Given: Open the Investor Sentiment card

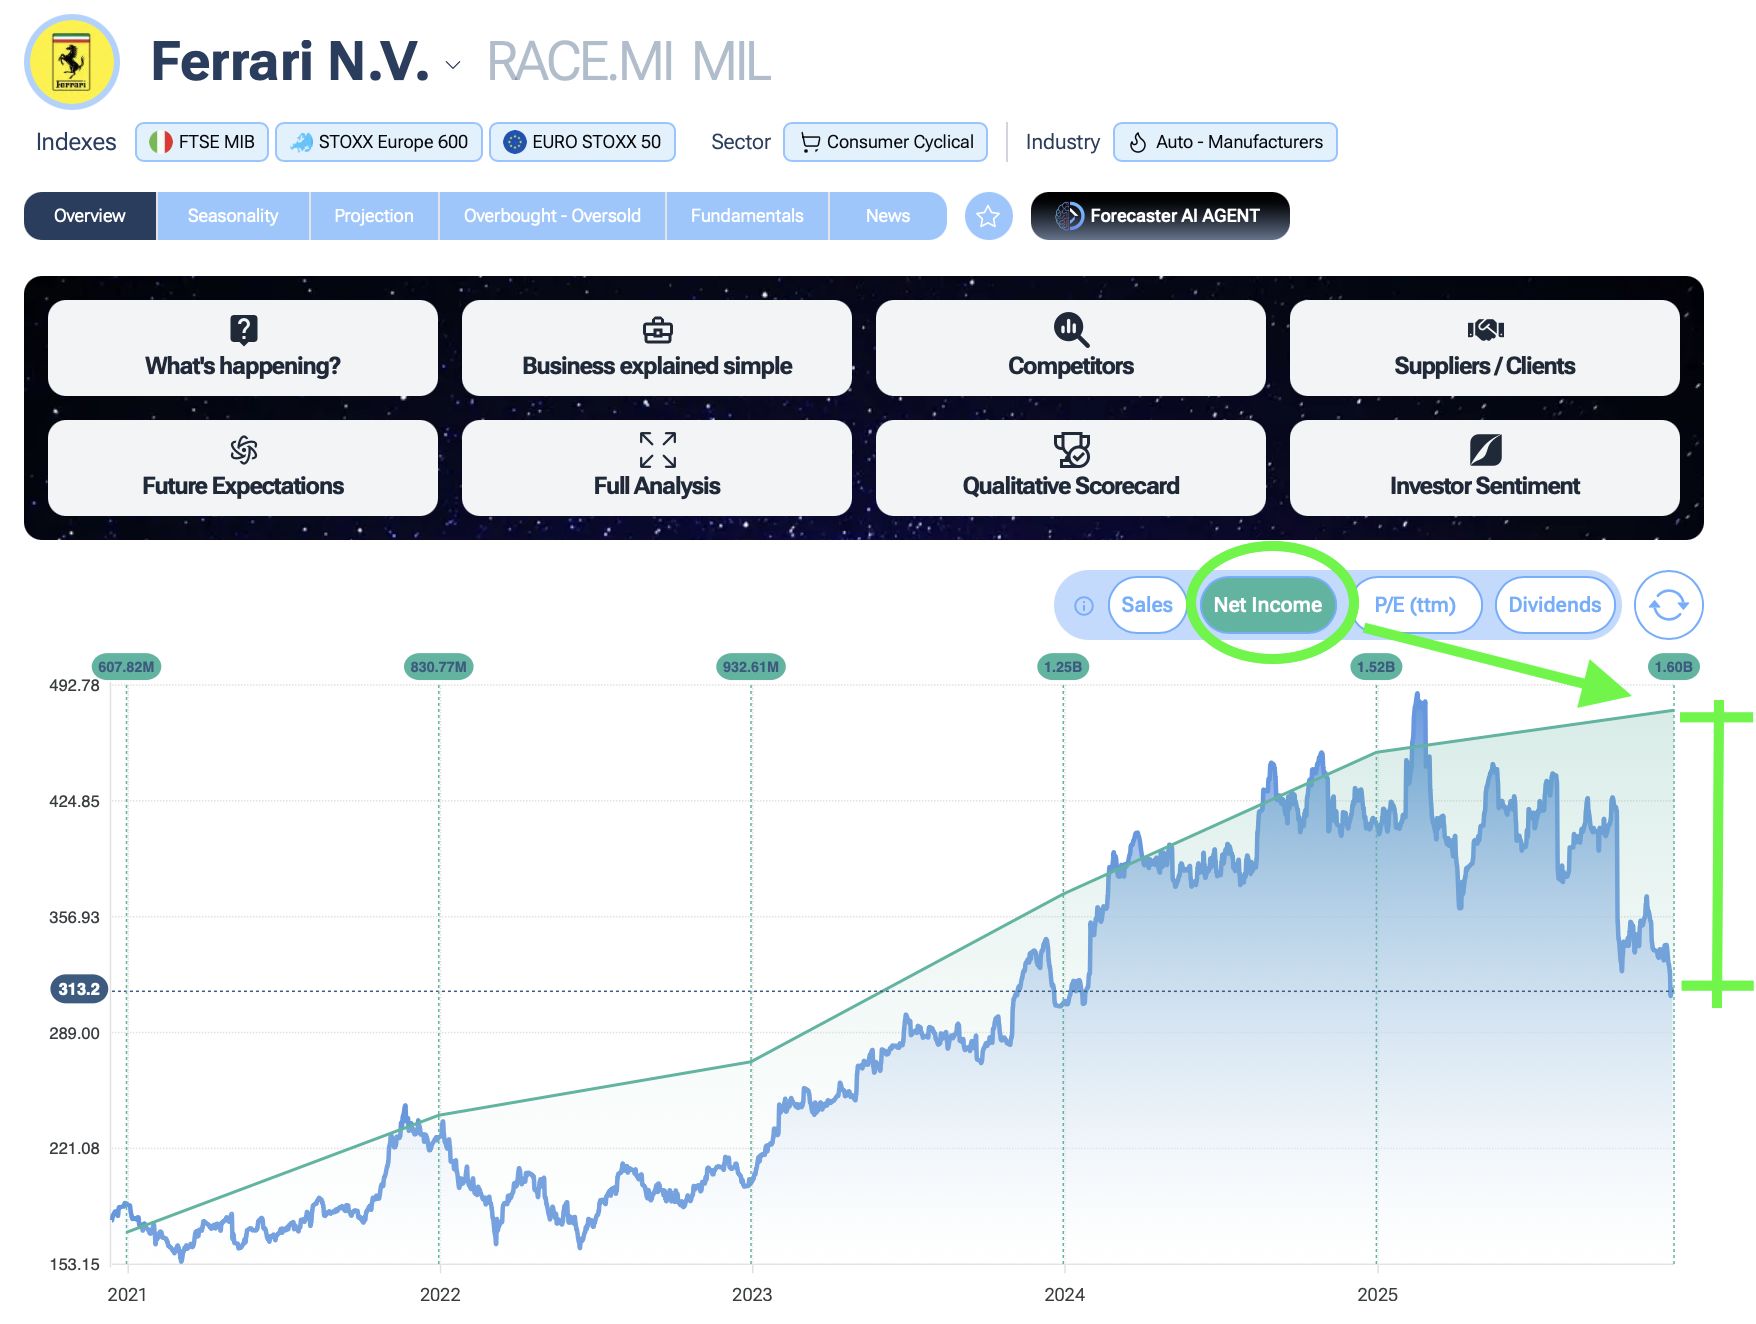Looking at the screenshot, I should (1484, 468).
